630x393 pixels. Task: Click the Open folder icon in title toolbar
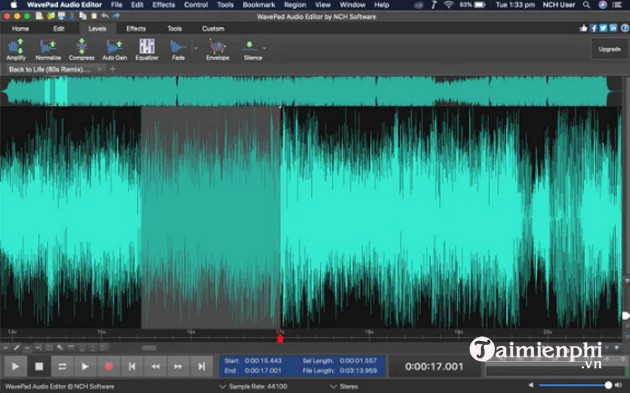pos(51,16)
